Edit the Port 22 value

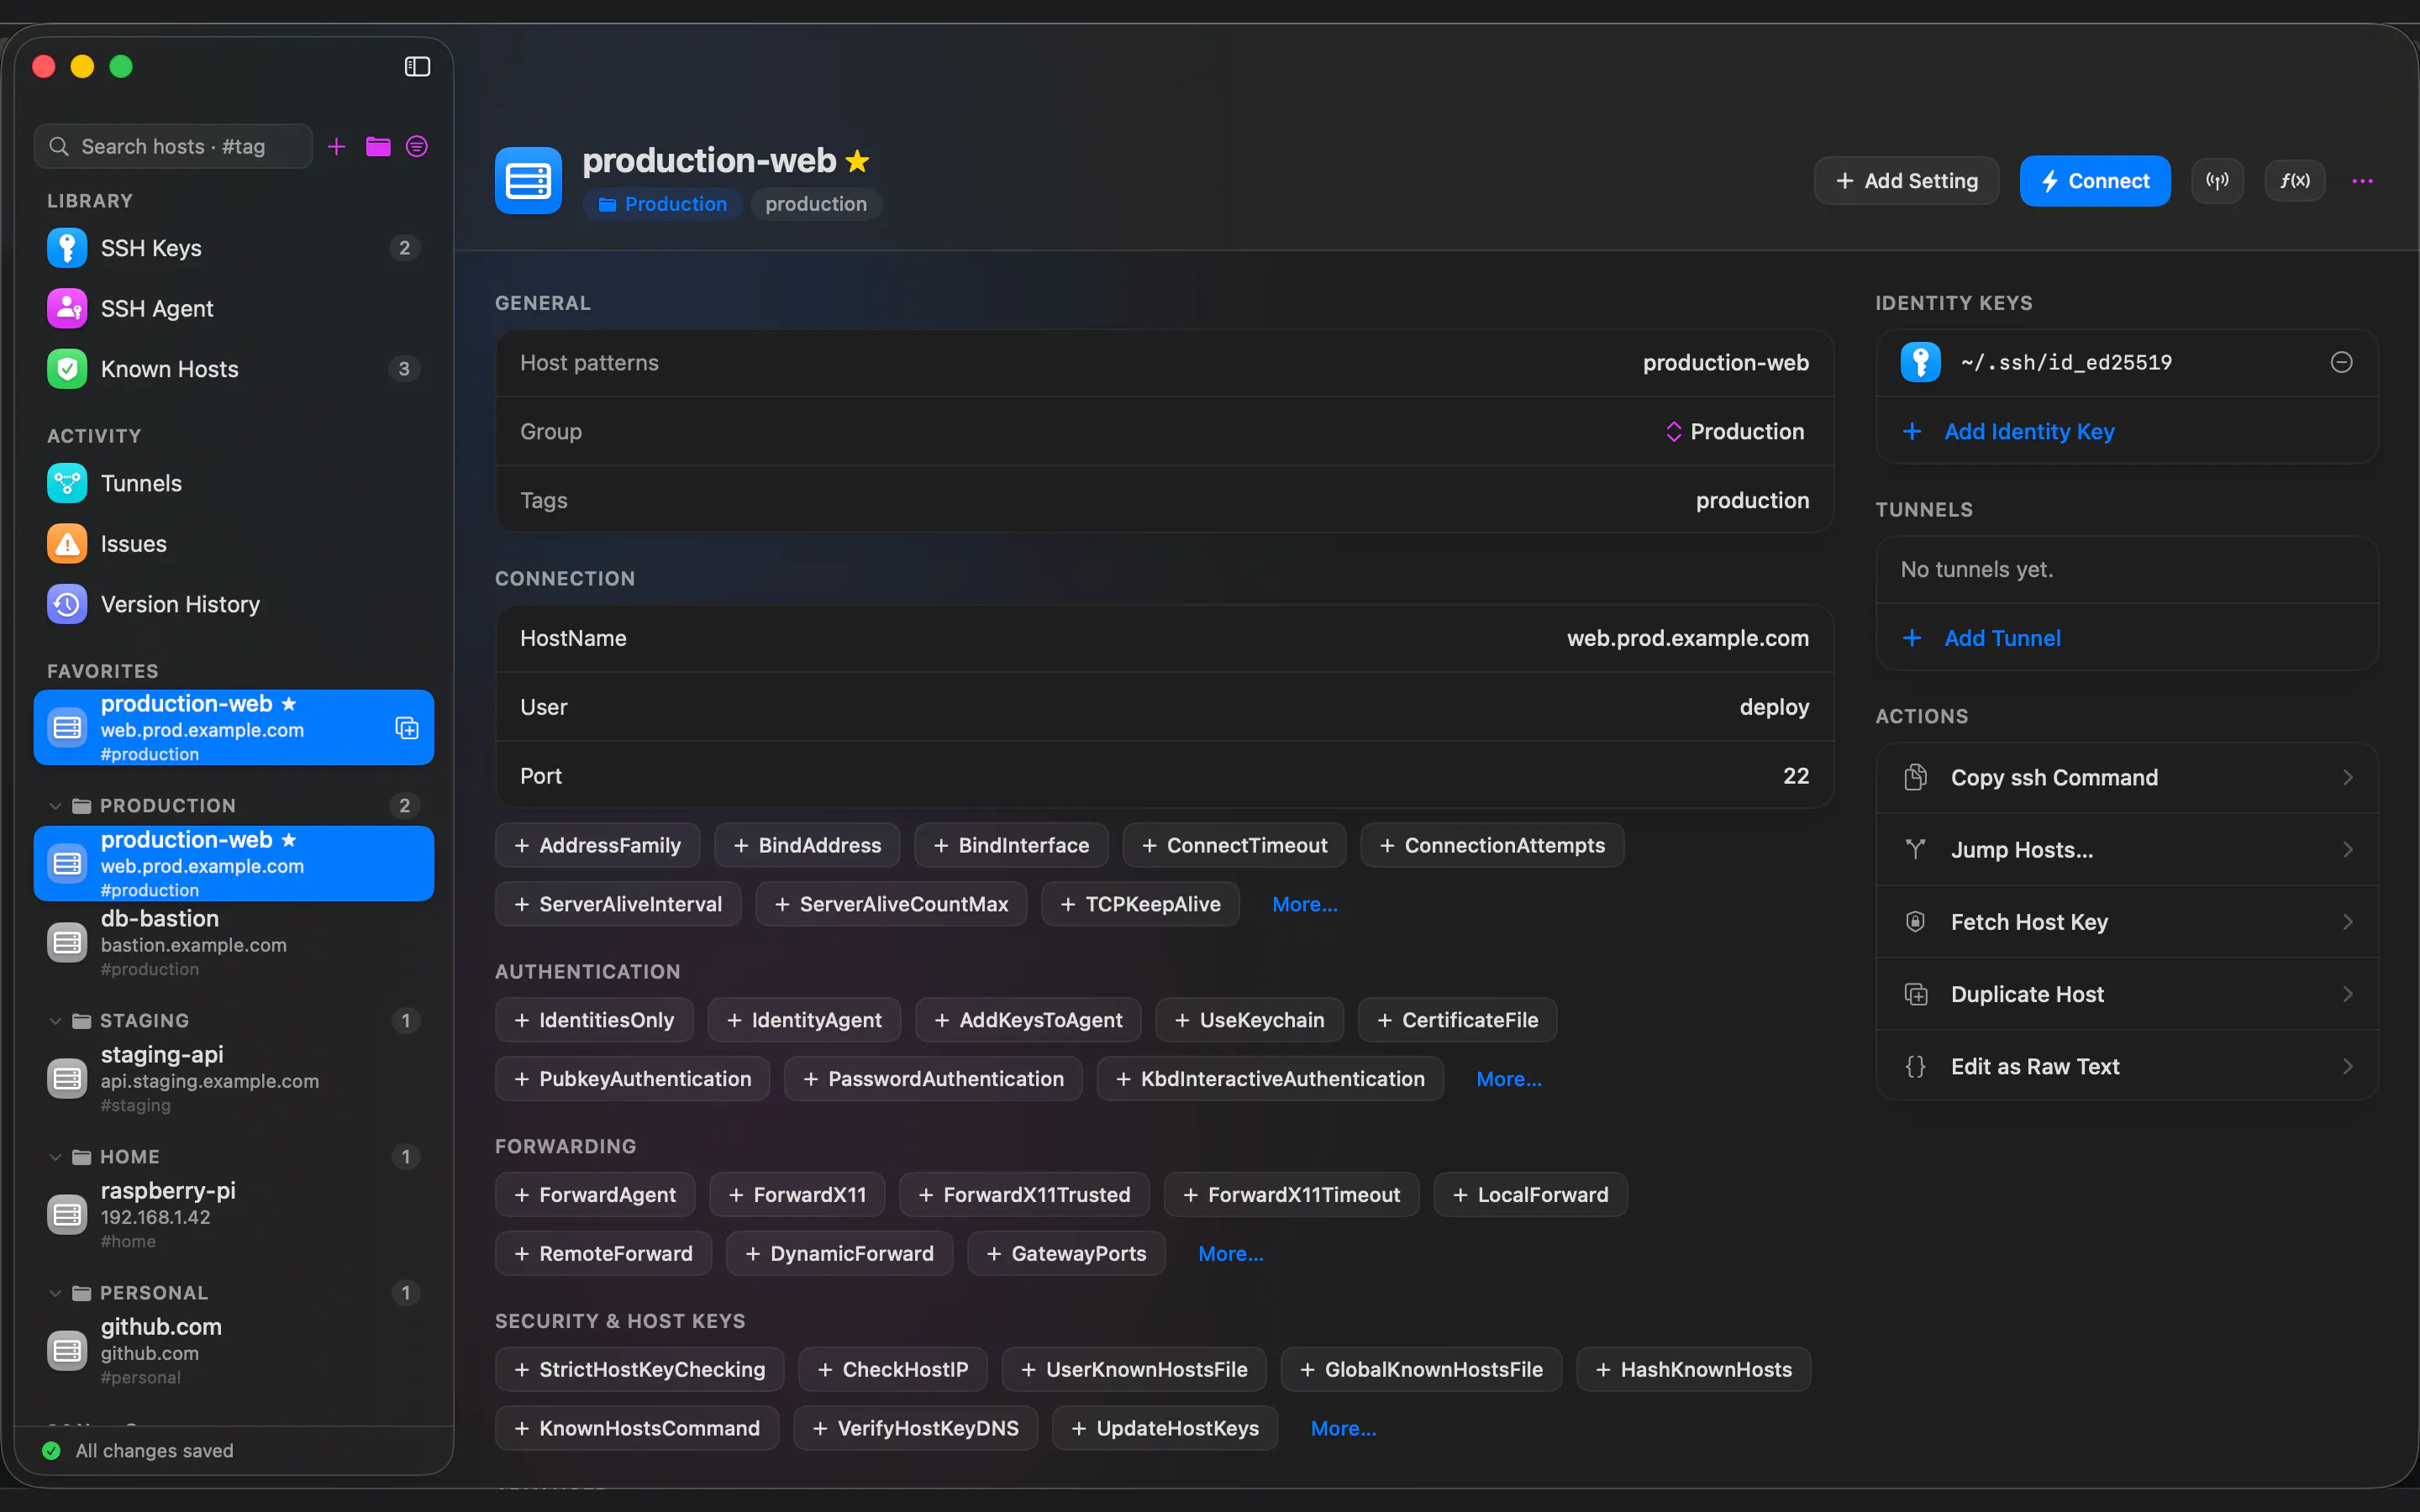click(x=1795, y=776)
